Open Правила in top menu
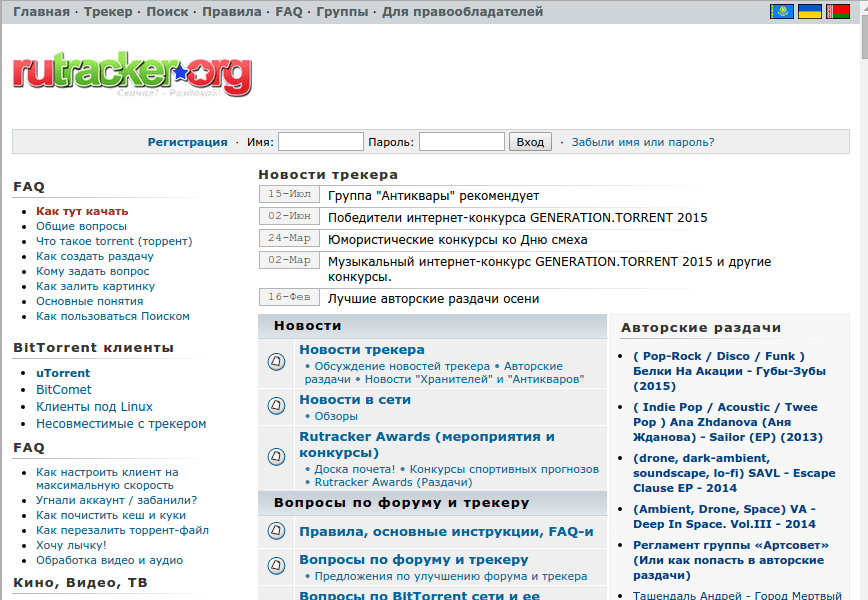 point(231,12)
